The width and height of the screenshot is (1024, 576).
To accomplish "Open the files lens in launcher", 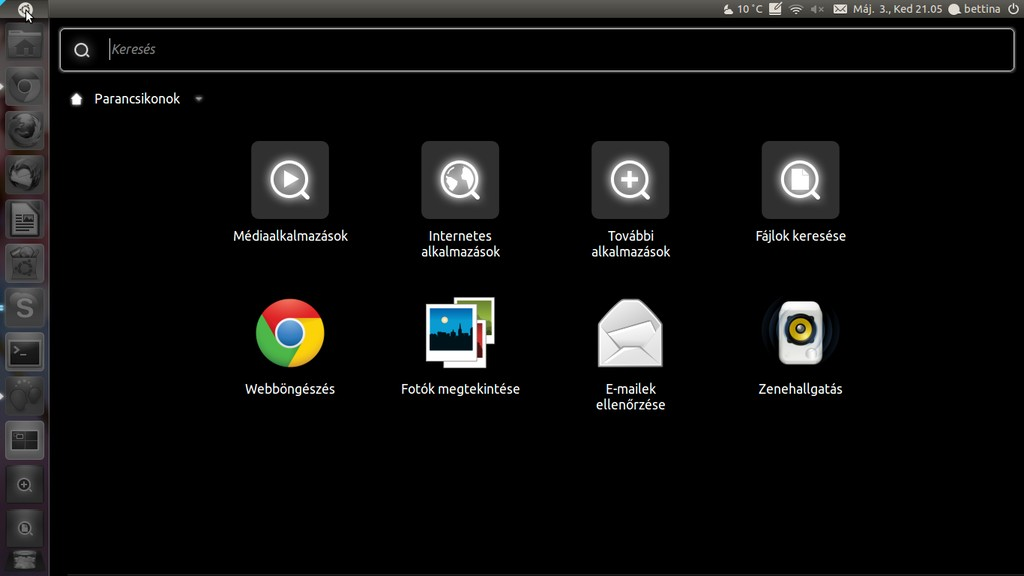I will point(25,528).
